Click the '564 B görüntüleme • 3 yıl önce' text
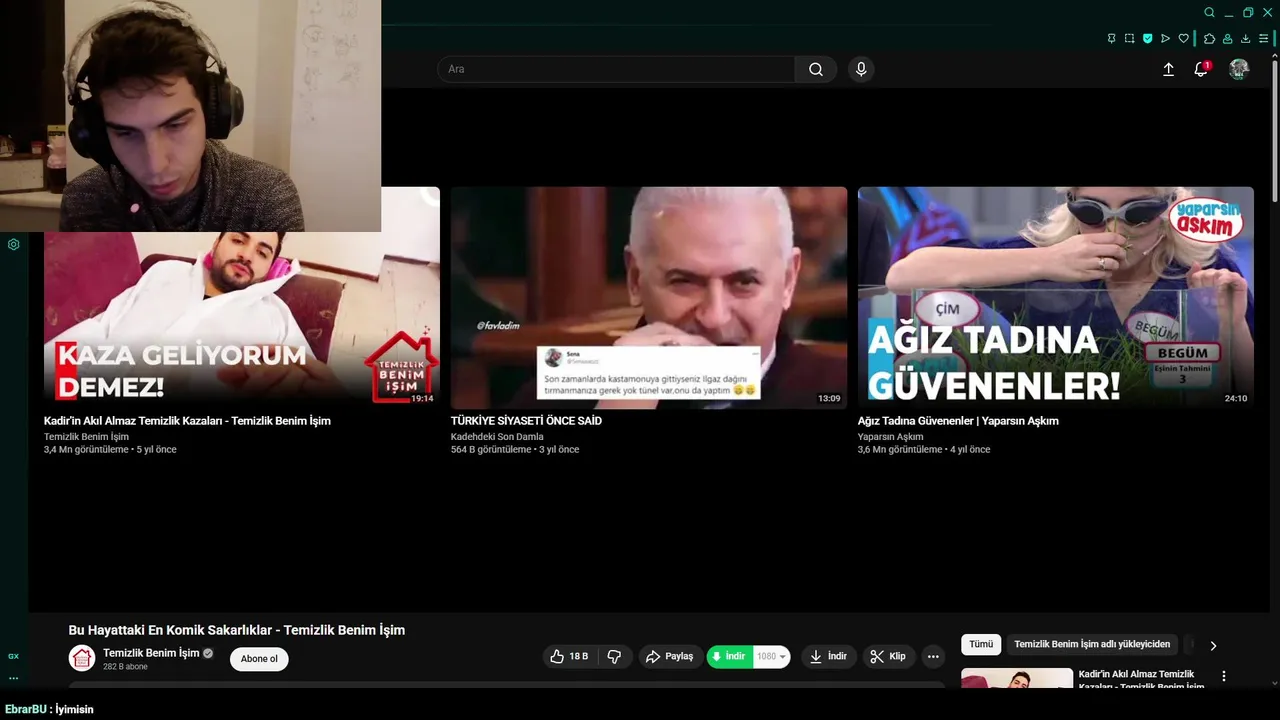 coord(515,450)
